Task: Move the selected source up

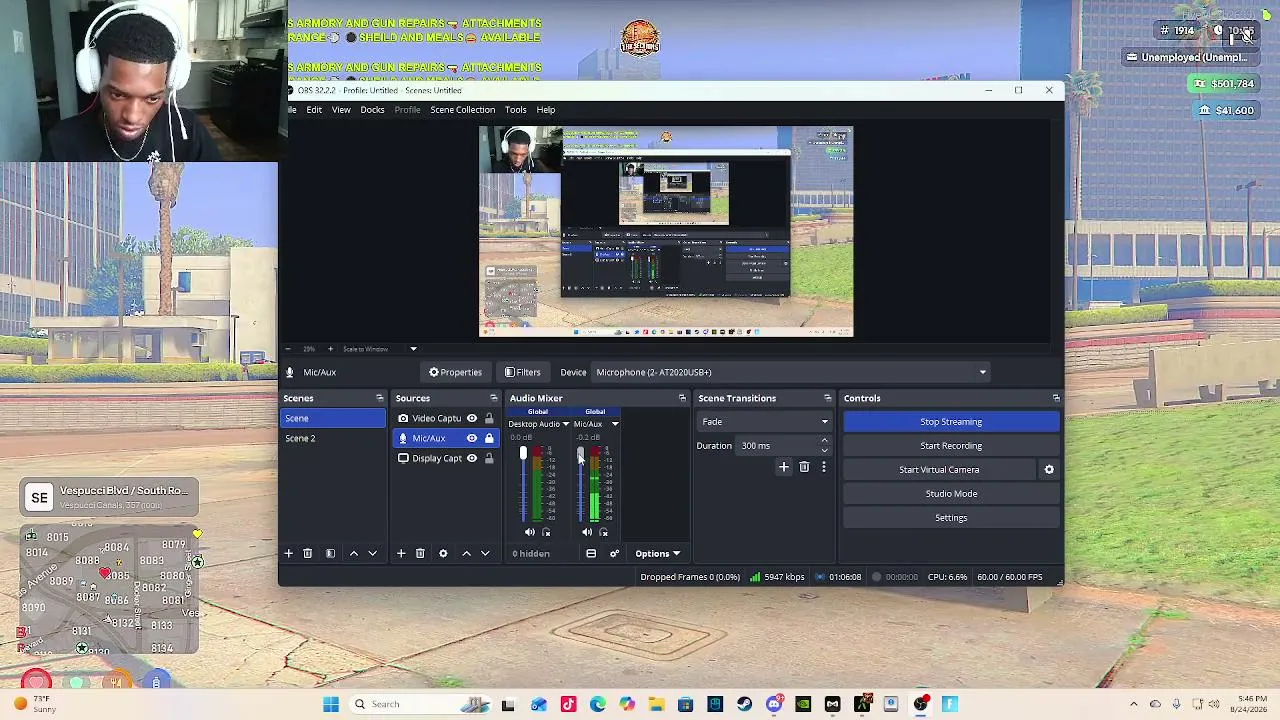Action: coord(466,553)
